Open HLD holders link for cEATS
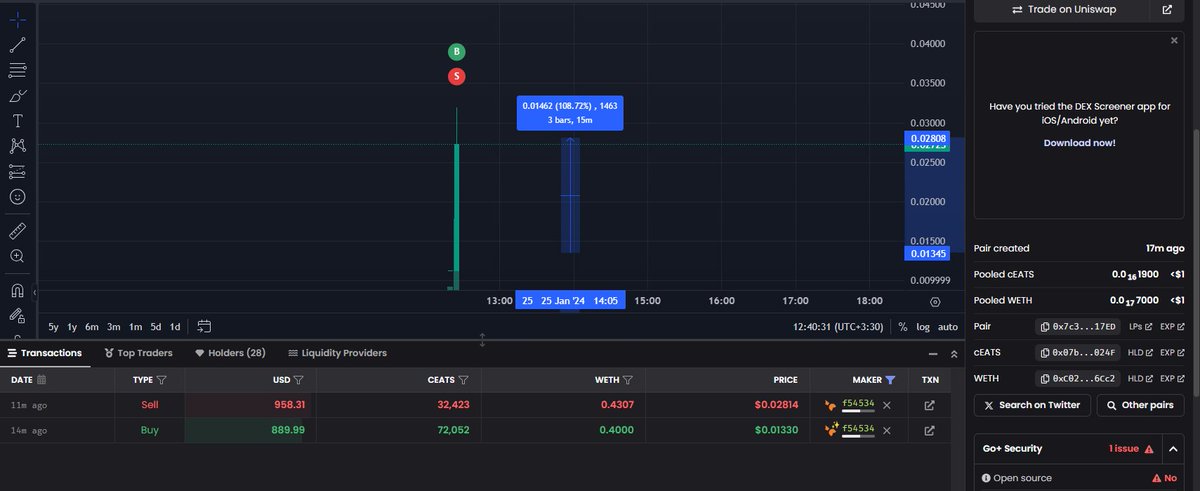Screen dimensions: 1200x491 (1141, 352)
